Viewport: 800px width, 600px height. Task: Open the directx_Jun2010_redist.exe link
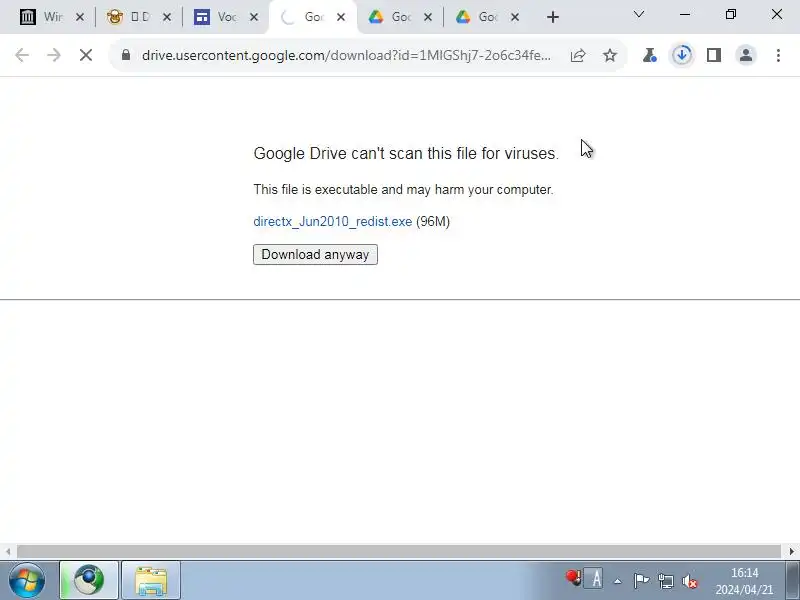(x=333, y=221)
